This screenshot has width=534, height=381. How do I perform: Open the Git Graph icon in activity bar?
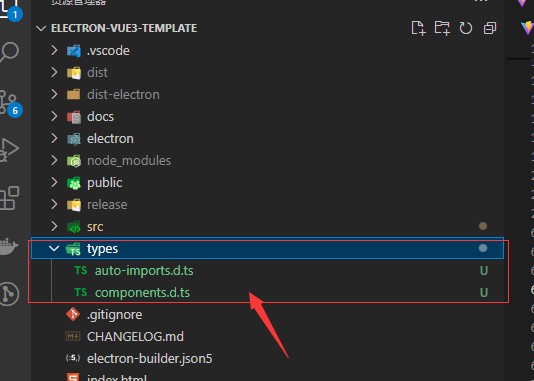9,294
